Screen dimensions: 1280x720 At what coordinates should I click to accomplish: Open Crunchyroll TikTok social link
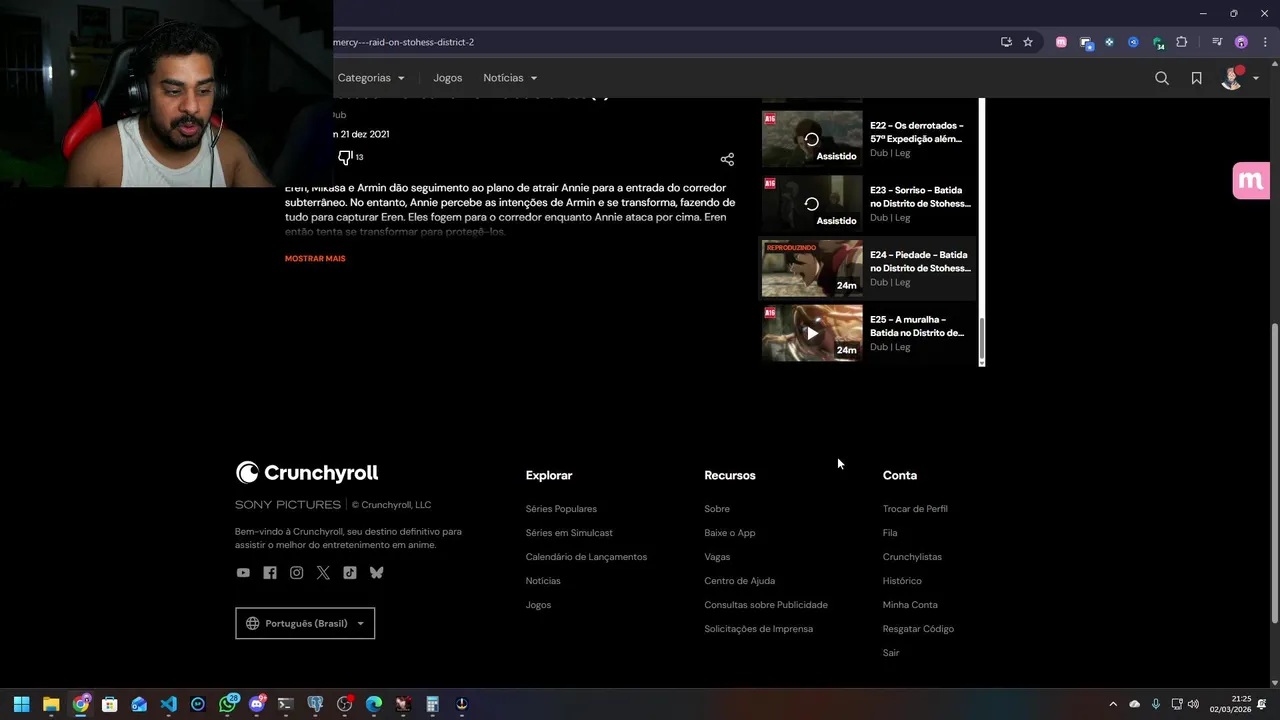coord(349,573)
